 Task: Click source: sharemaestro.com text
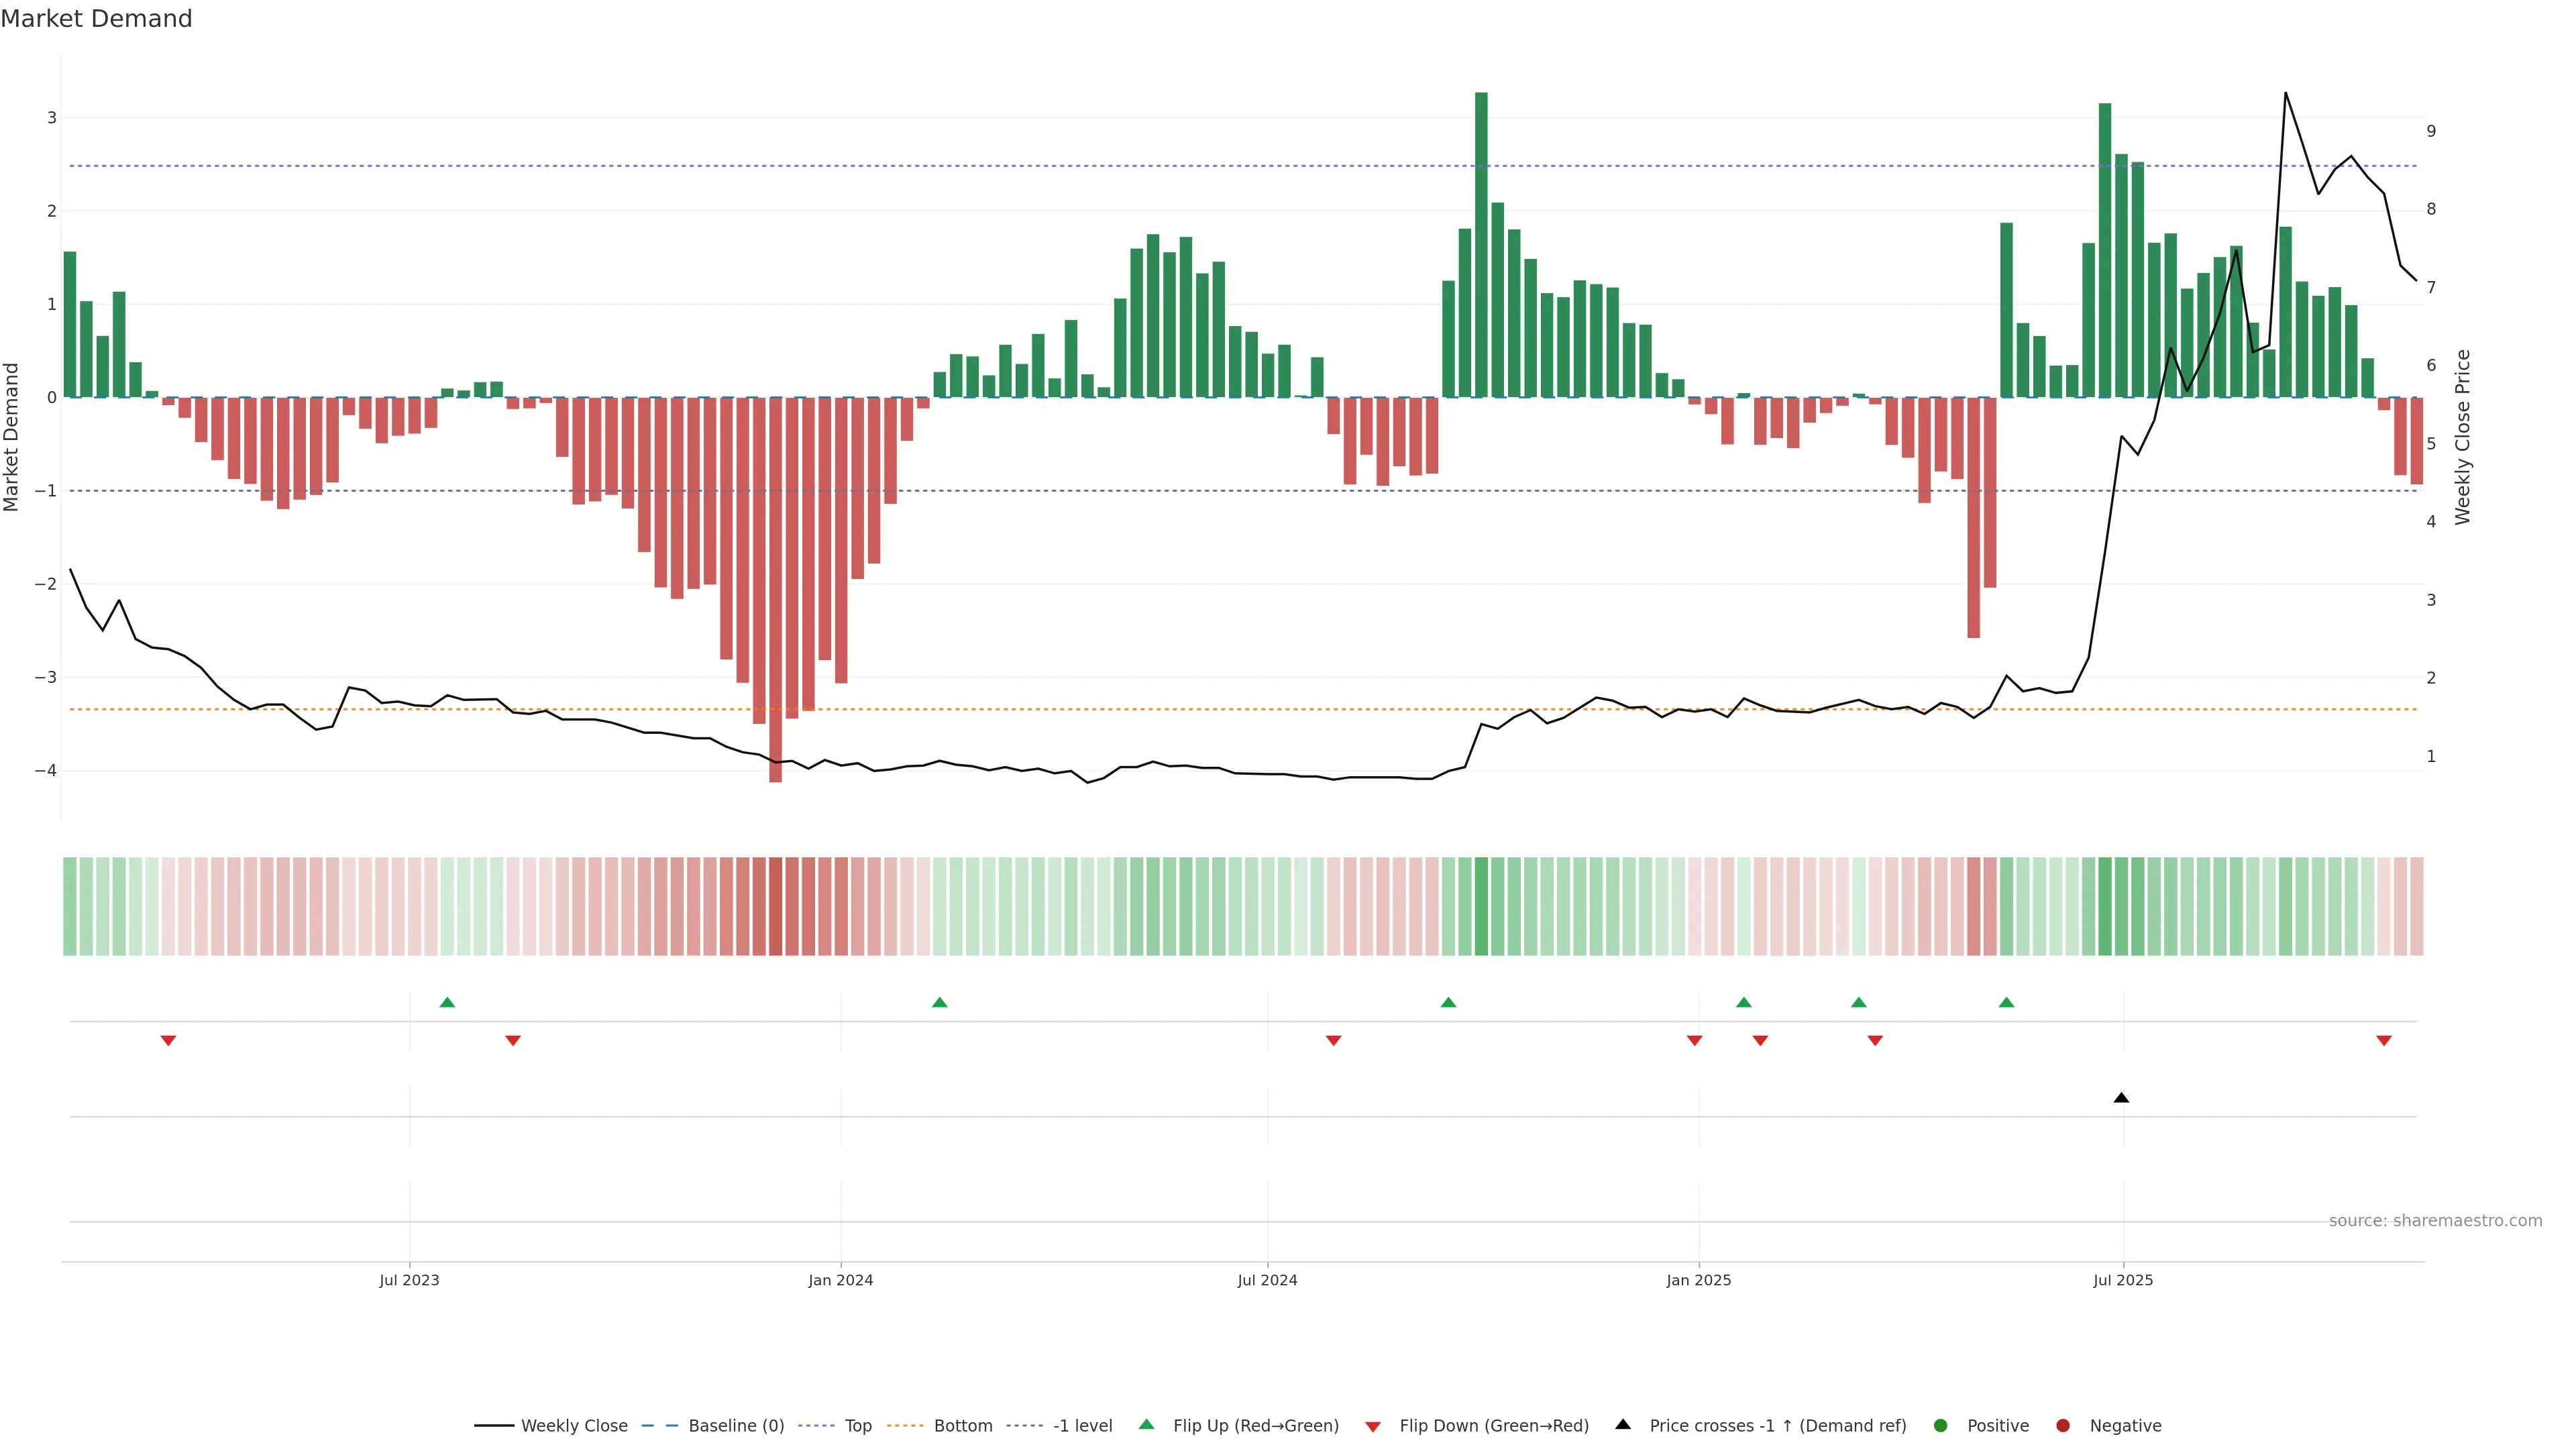pyautogui.click(x=2435, y=1221)
